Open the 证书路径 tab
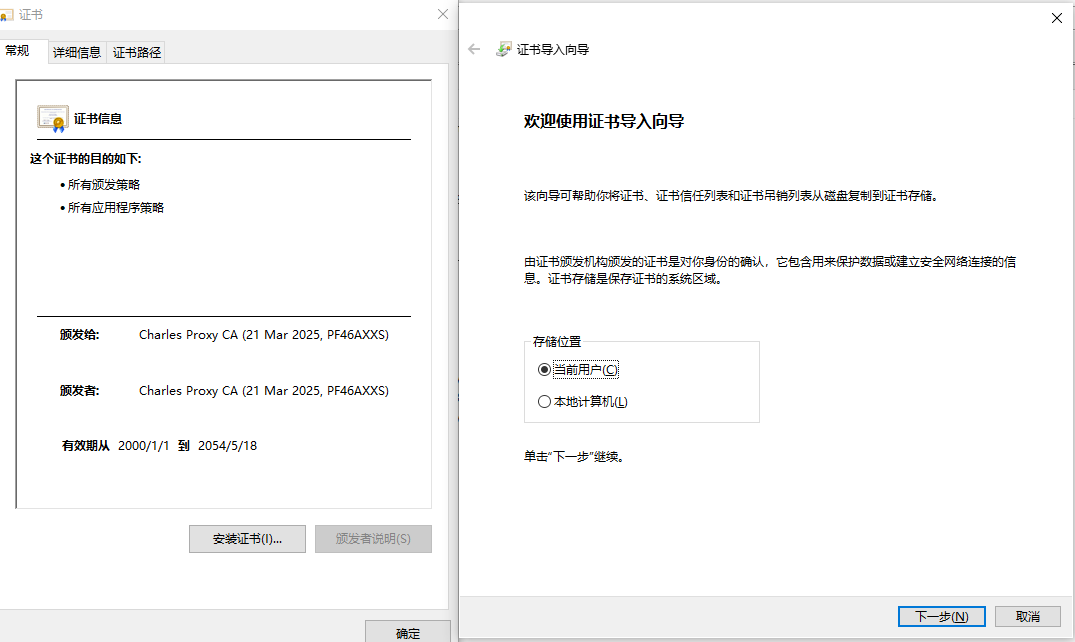The height and width of the screenshot is (642, 1075). [136, 52]
